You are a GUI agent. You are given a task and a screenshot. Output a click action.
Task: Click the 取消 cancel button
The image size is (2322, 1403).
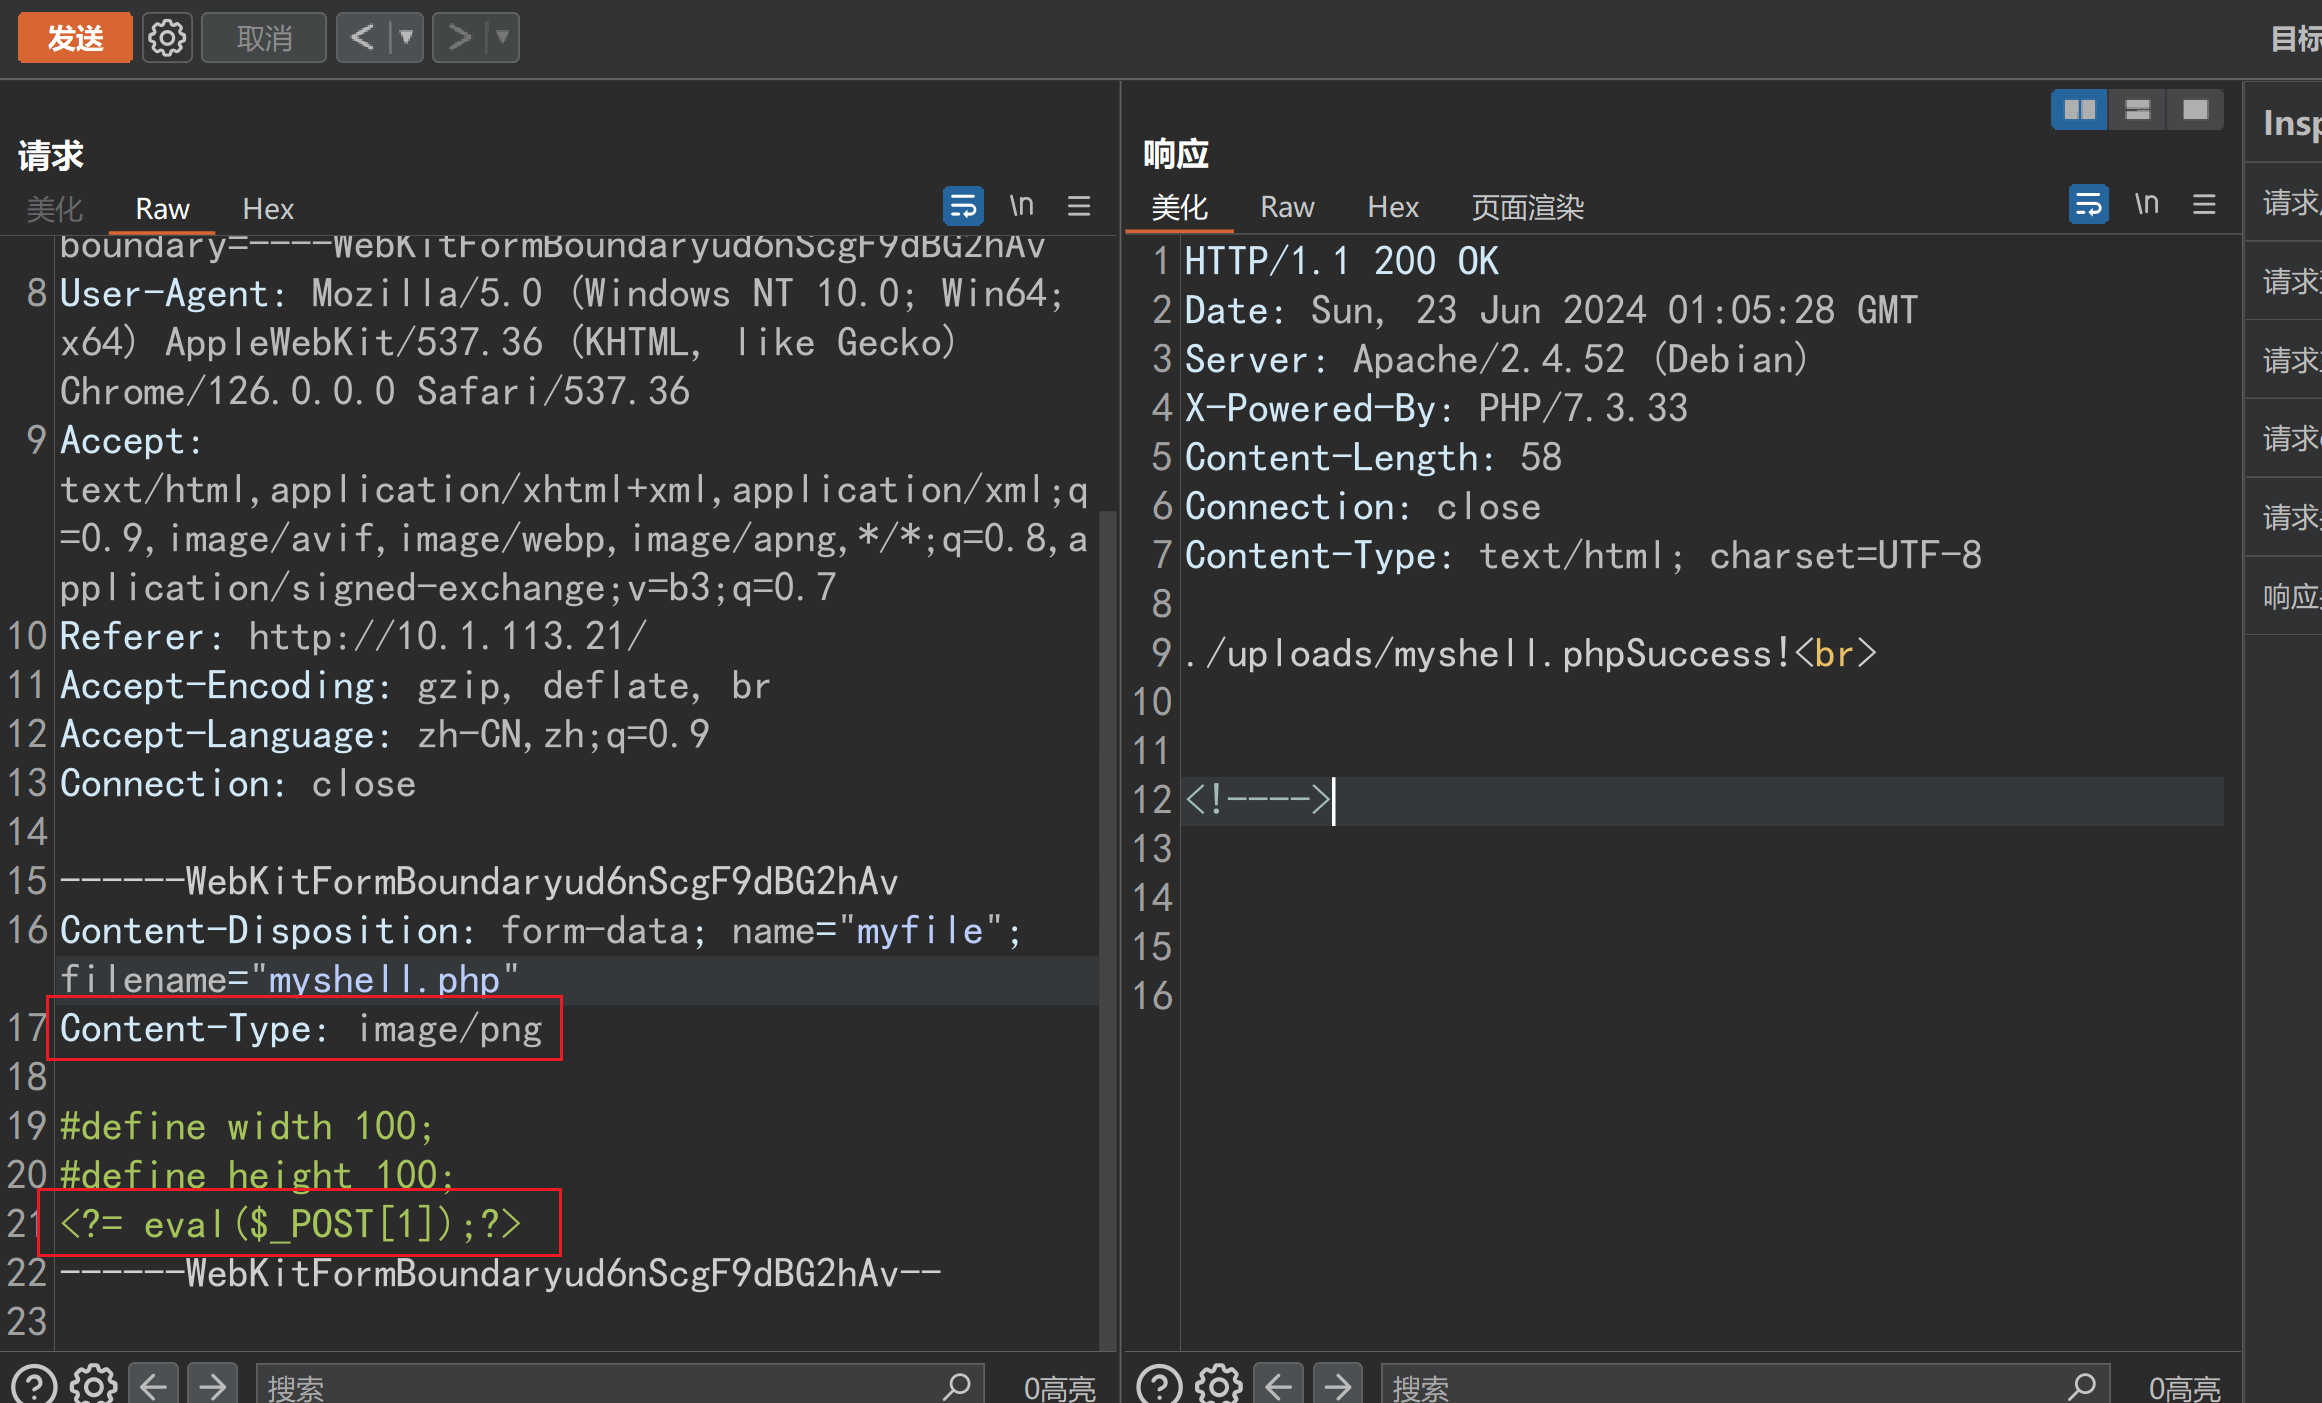tap(264, 38)
